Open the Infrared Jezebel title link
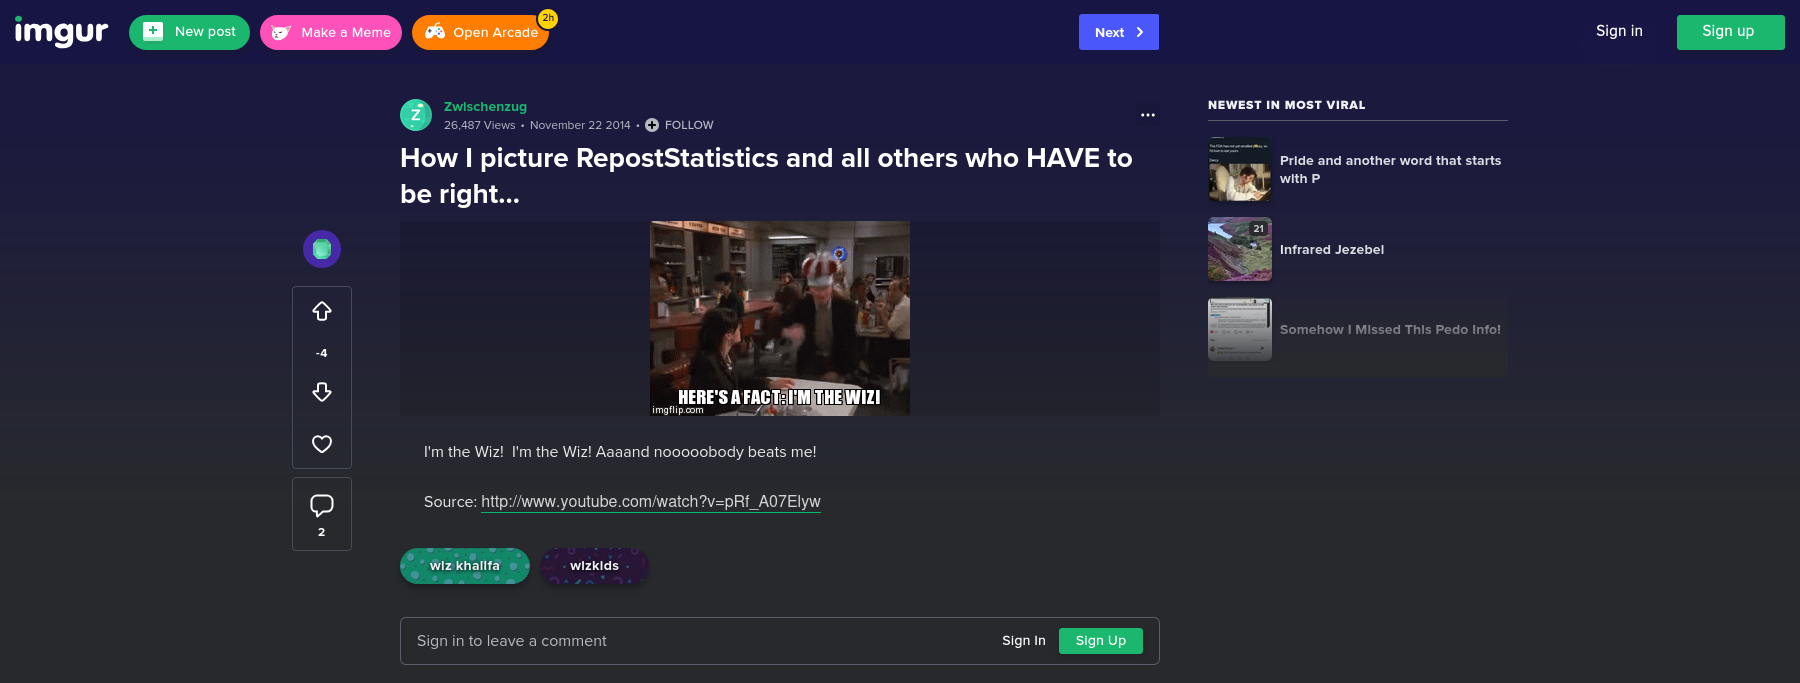 pos(1332,250)
